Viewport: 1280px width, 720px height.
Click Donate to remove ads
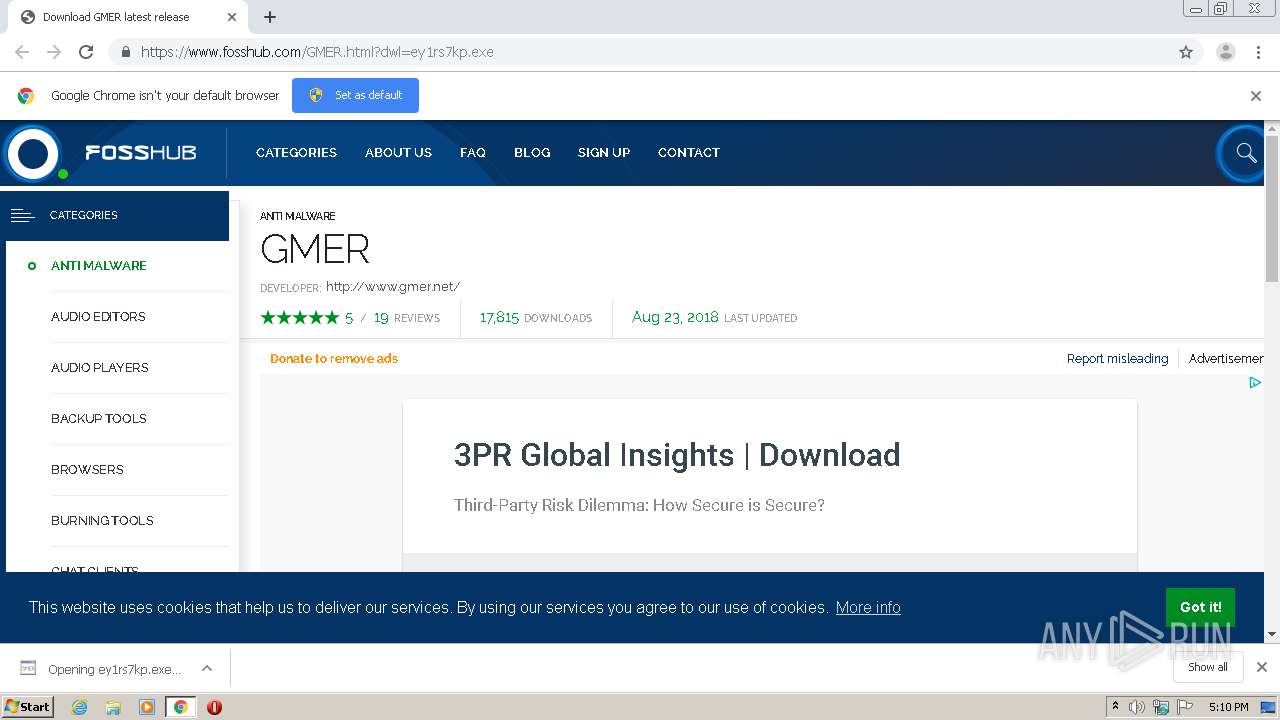tap(334, 359)
